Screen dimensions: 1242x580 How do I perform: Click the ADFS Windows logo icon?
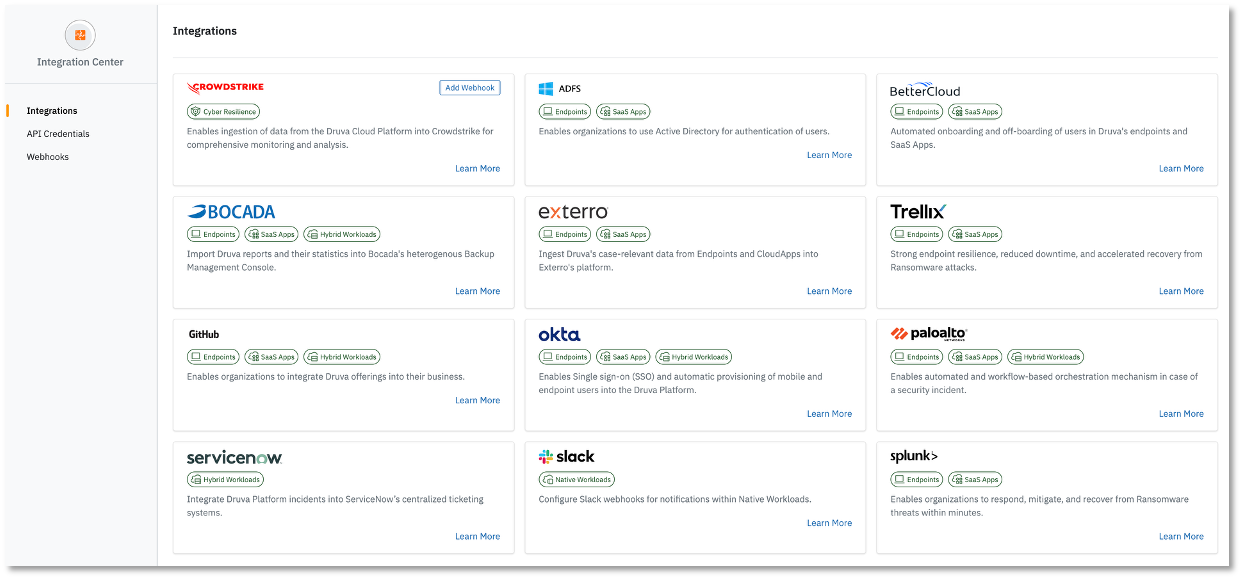point(546,89)
